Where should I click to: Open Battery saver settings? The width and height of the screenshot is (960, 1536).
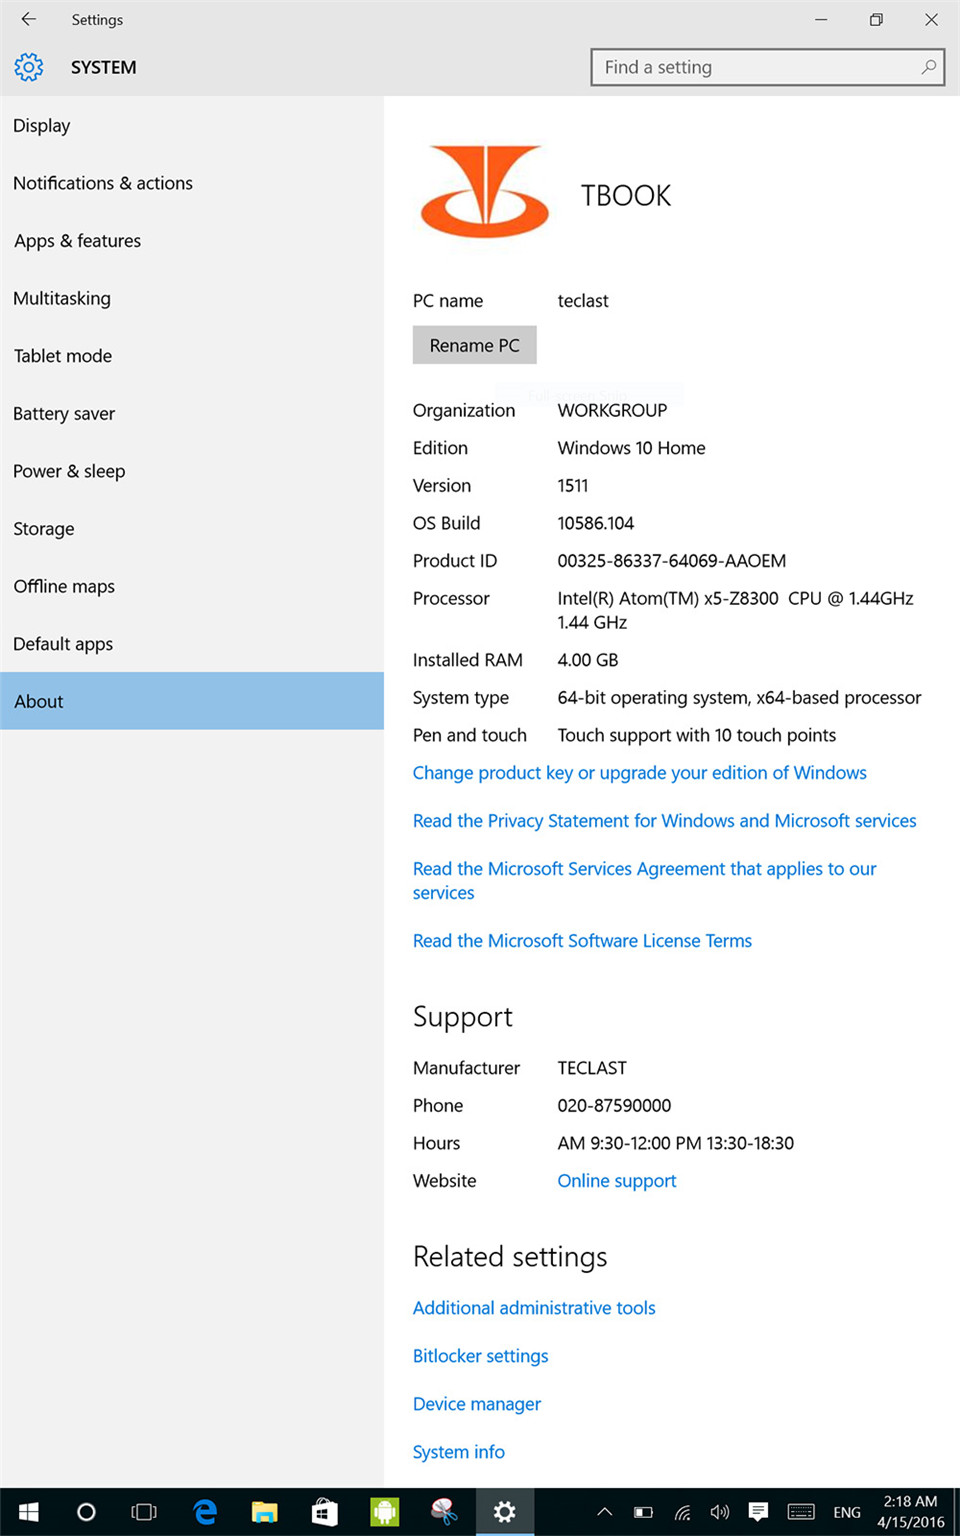pos(192,414)
